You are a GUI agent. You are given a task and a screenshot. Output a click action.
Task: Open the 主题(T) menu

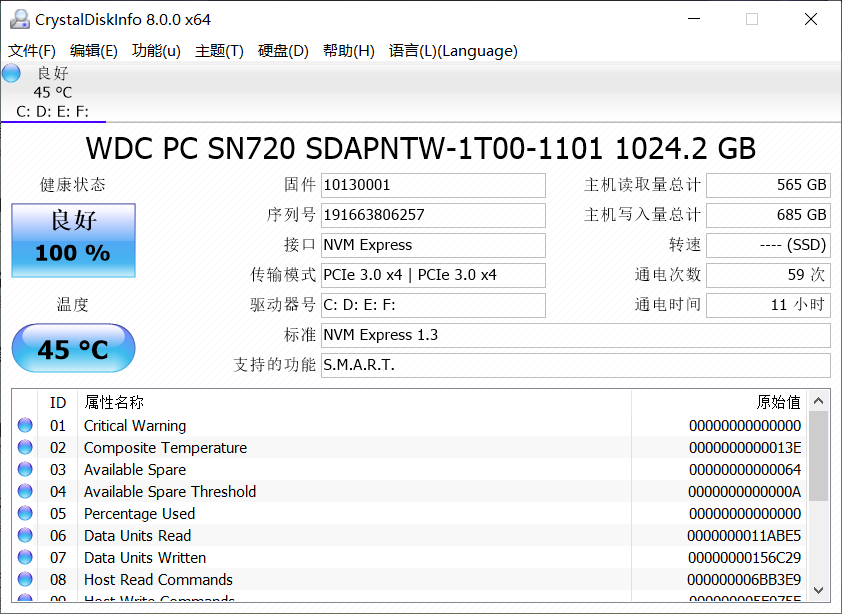219,51
